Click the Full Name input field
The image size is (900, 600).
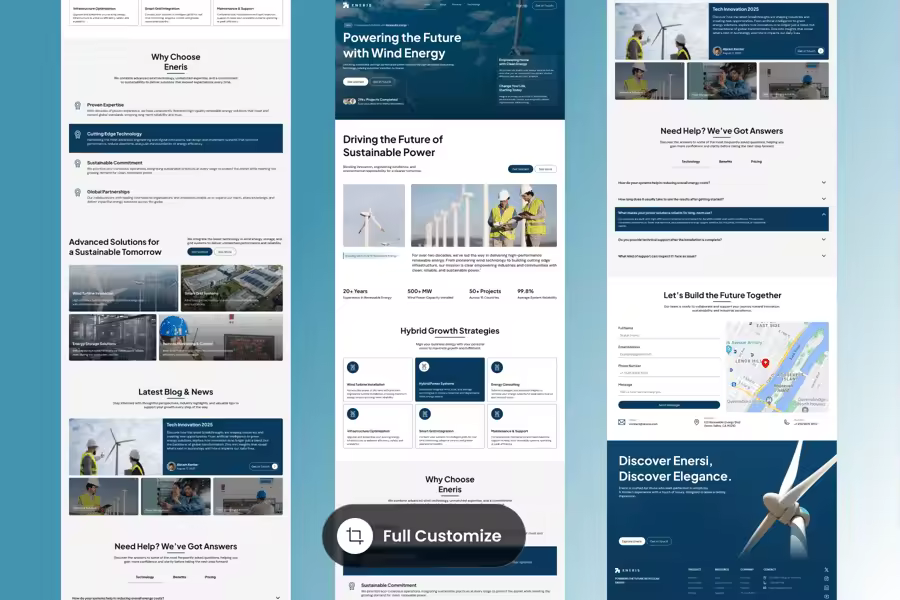pos(668,336)
